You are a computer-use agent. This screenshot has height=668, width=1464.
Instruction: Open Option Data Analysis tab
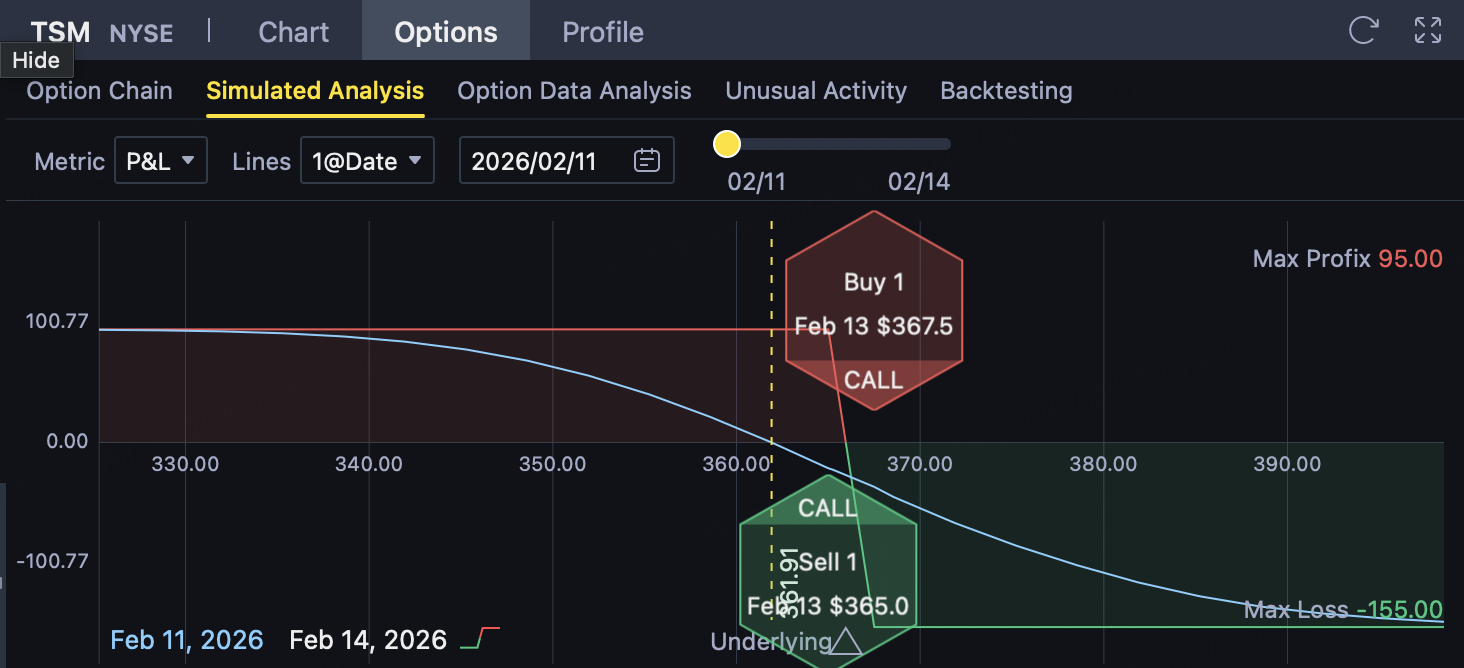574,91
